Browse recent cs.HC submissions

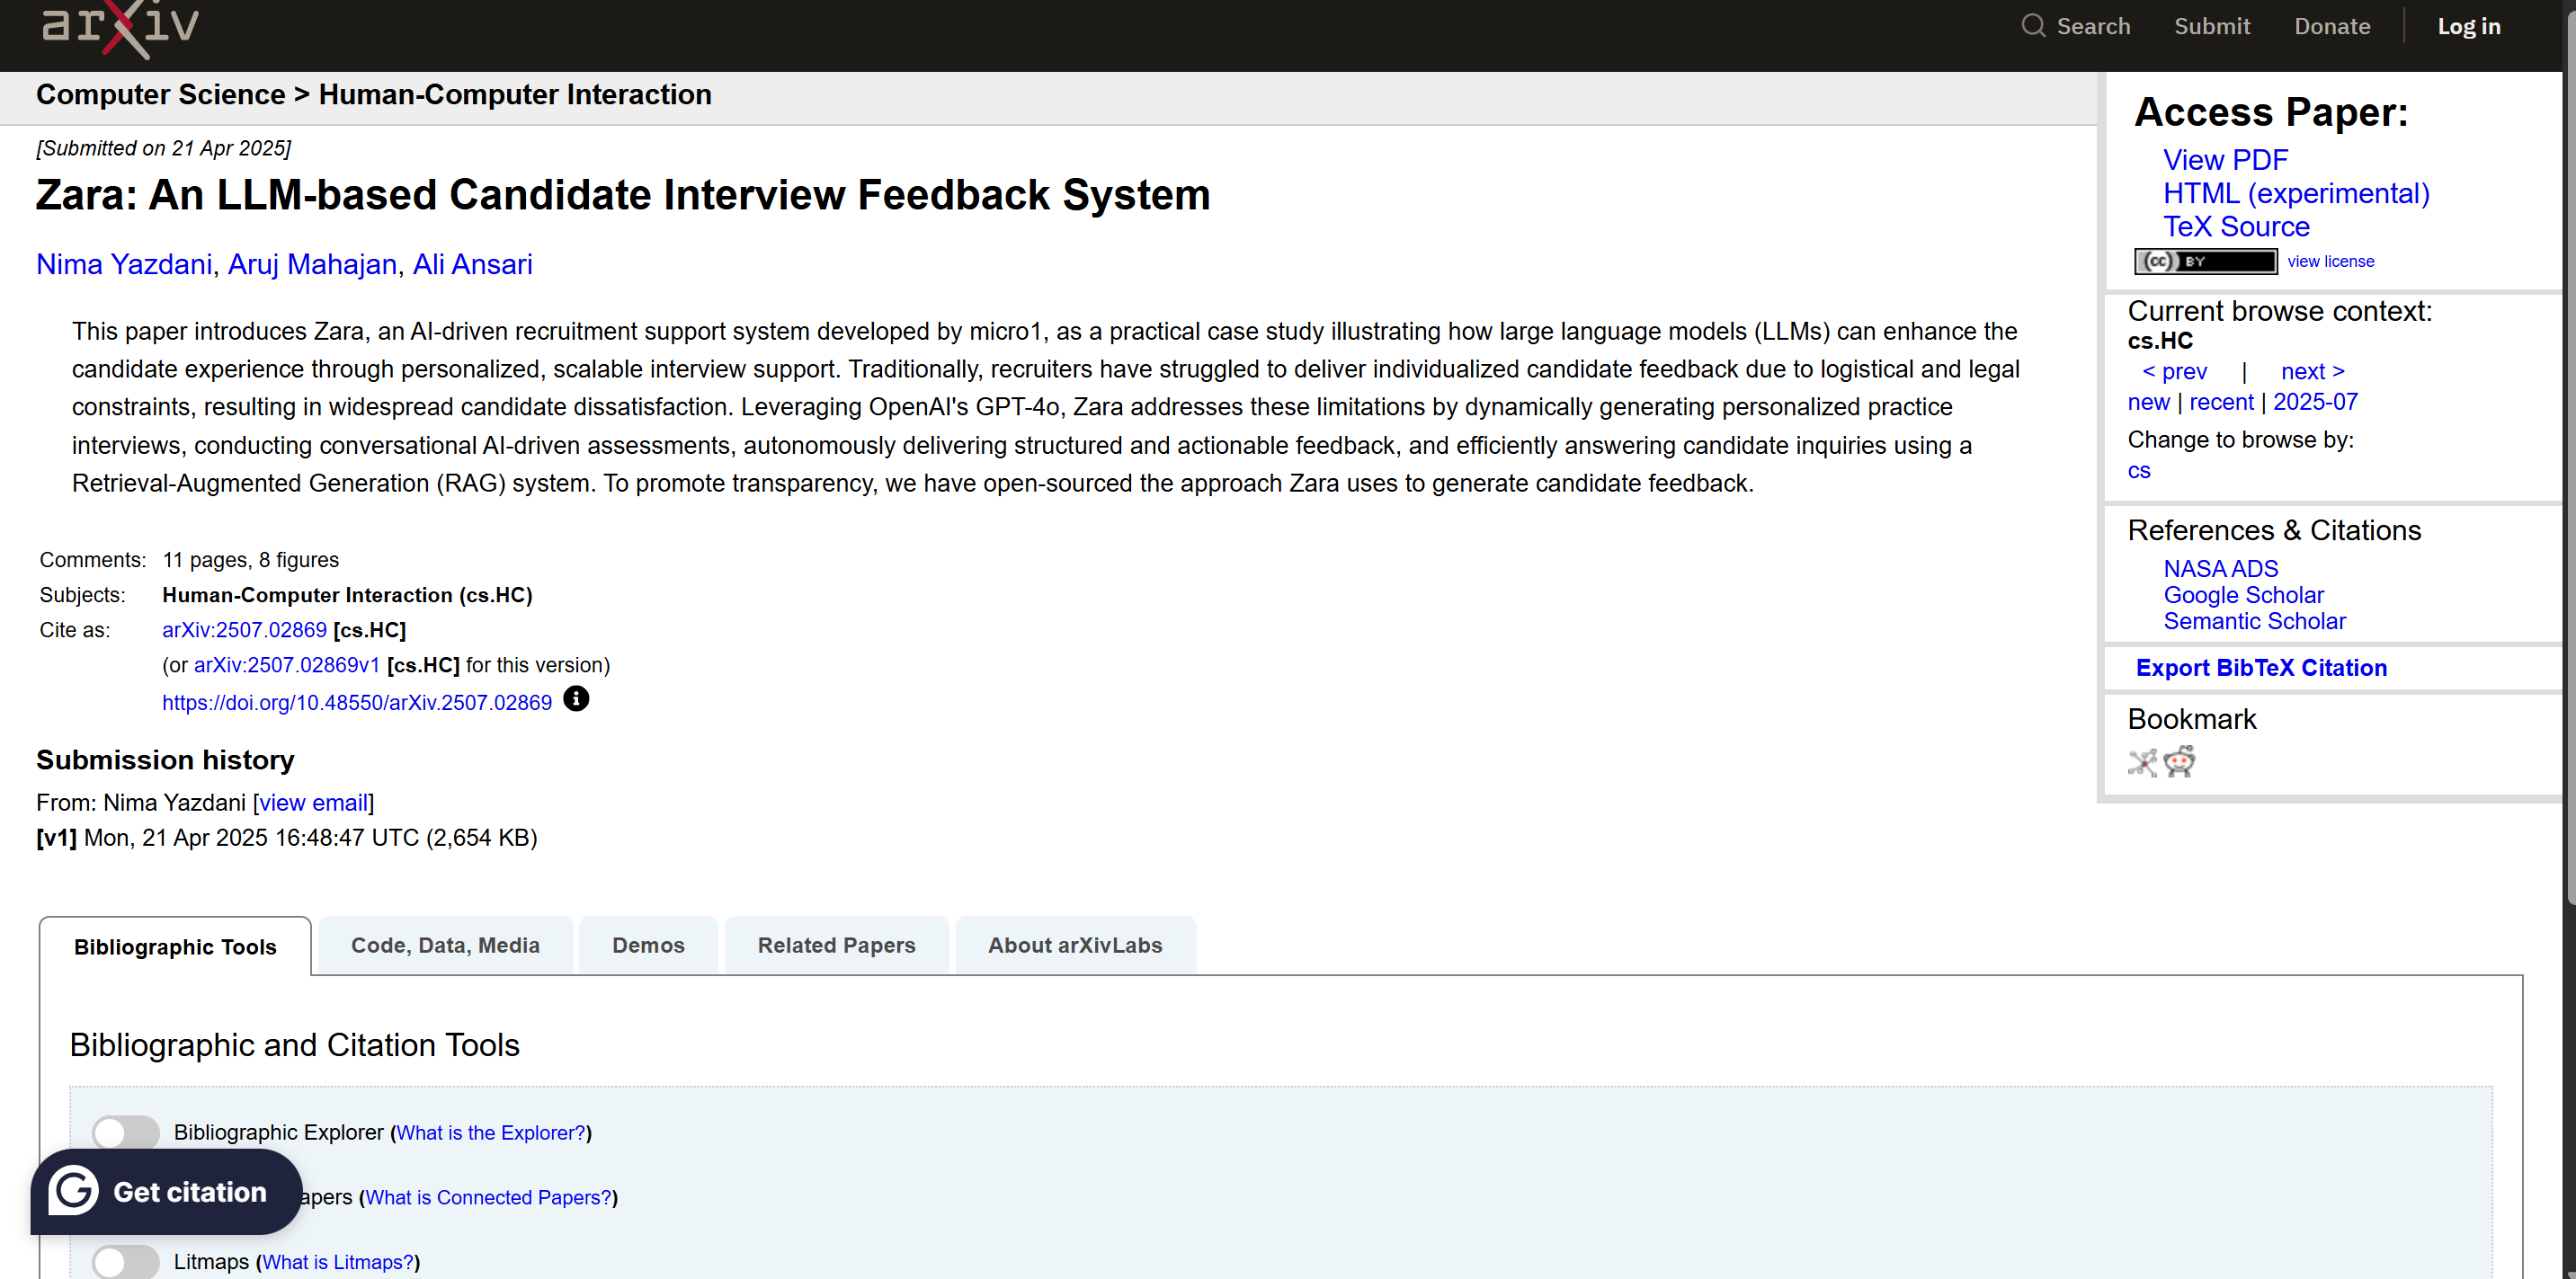(2221, 402)
